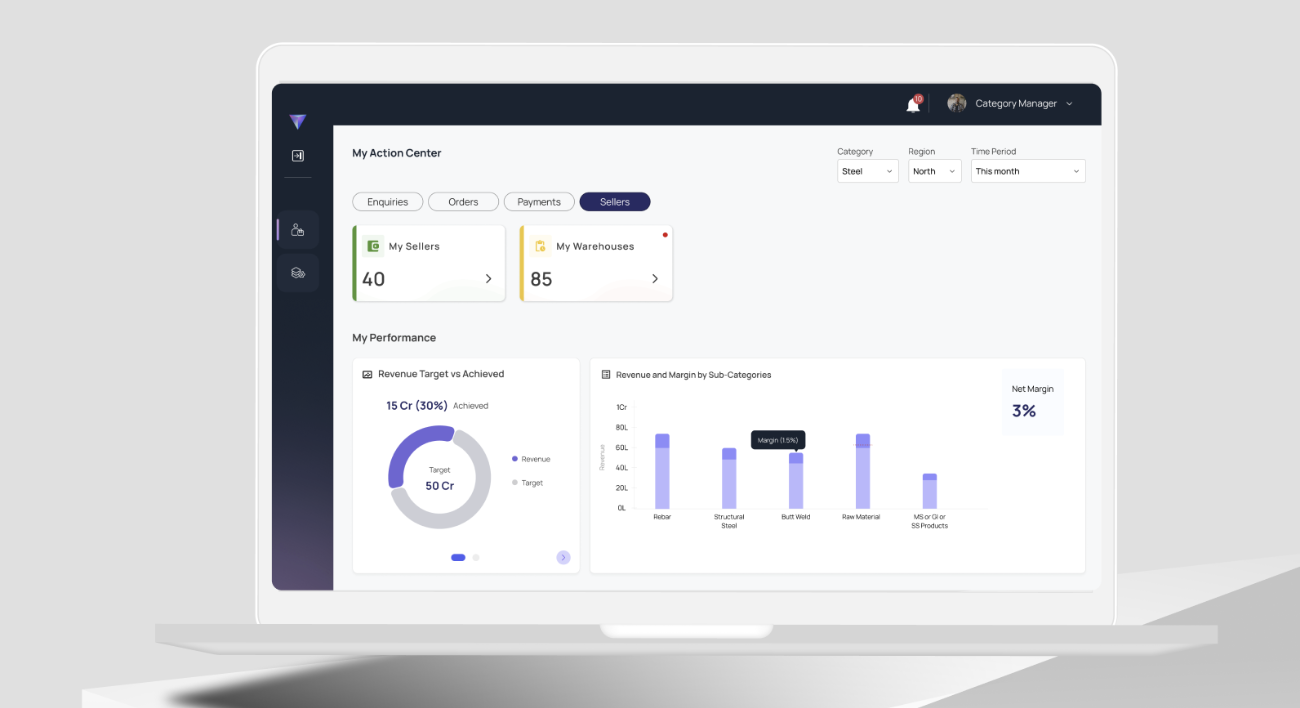Open the Category dropdown showing Steel
The image size is (1300, 708).
[867, 171]
